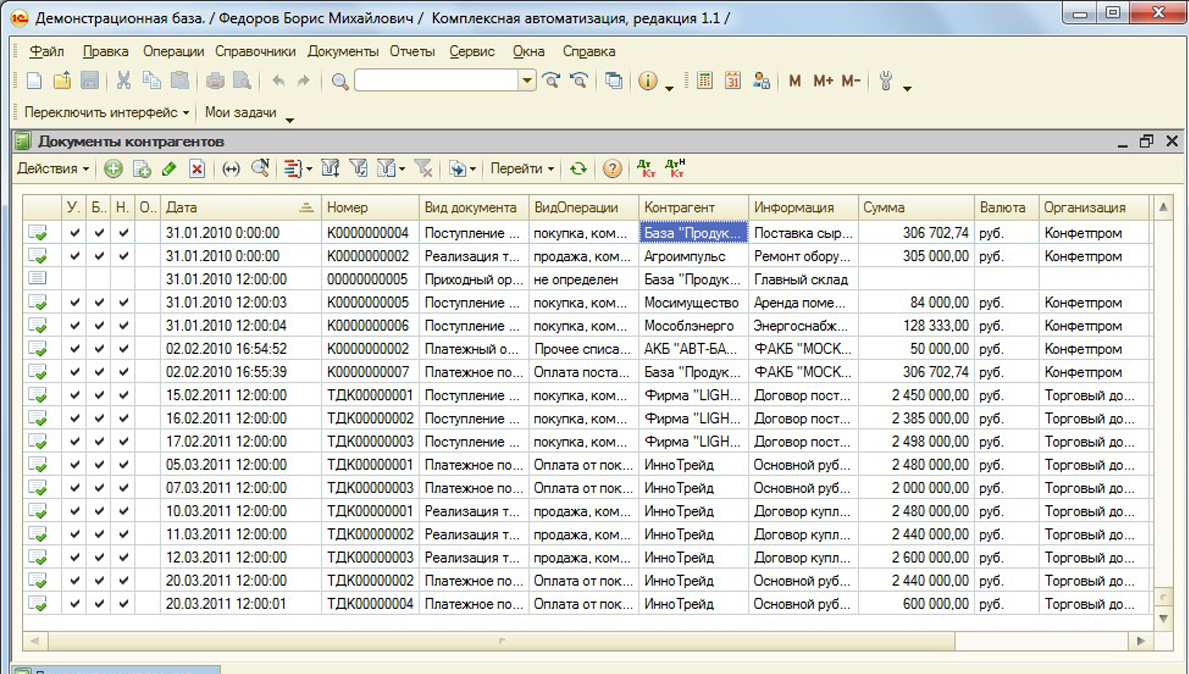The height and width of the screenshot is (674, 1189).
Task: Expand the Действия dropdown menu
Action: (x=53, y=169)
